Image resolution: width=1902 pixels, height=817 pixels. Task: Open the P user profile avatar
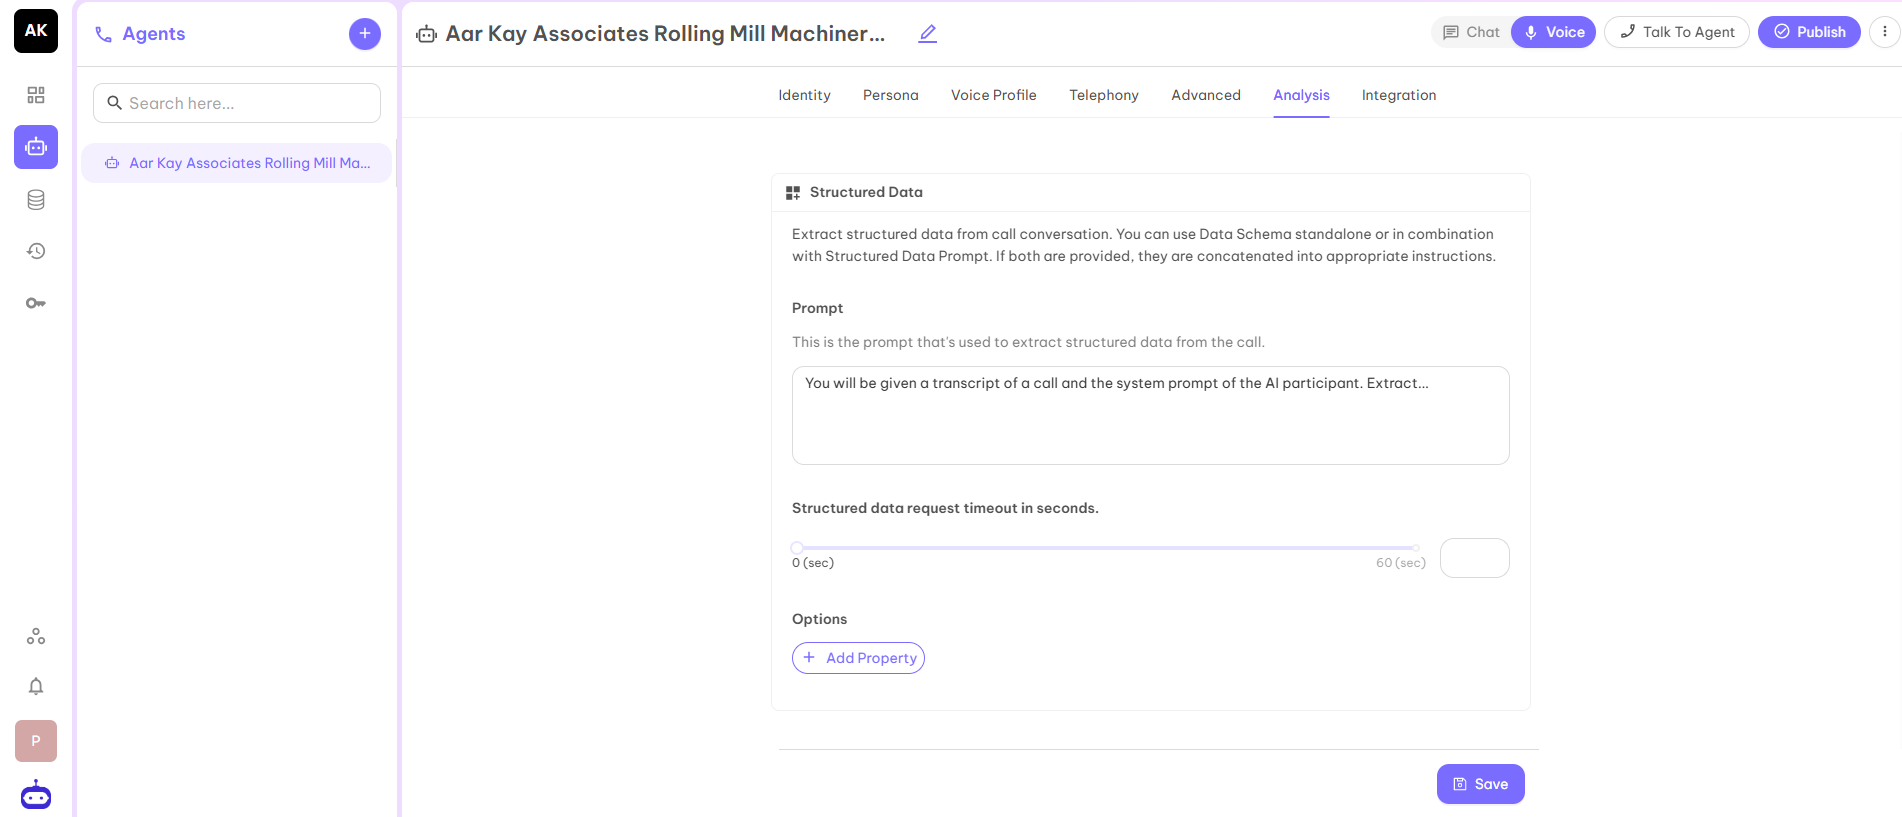coord(36,741)
